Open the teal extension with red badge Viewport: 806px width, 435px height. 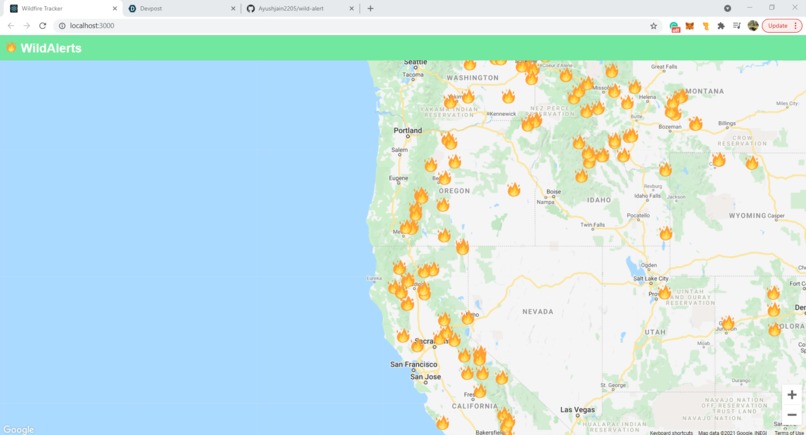pos(674,26)
